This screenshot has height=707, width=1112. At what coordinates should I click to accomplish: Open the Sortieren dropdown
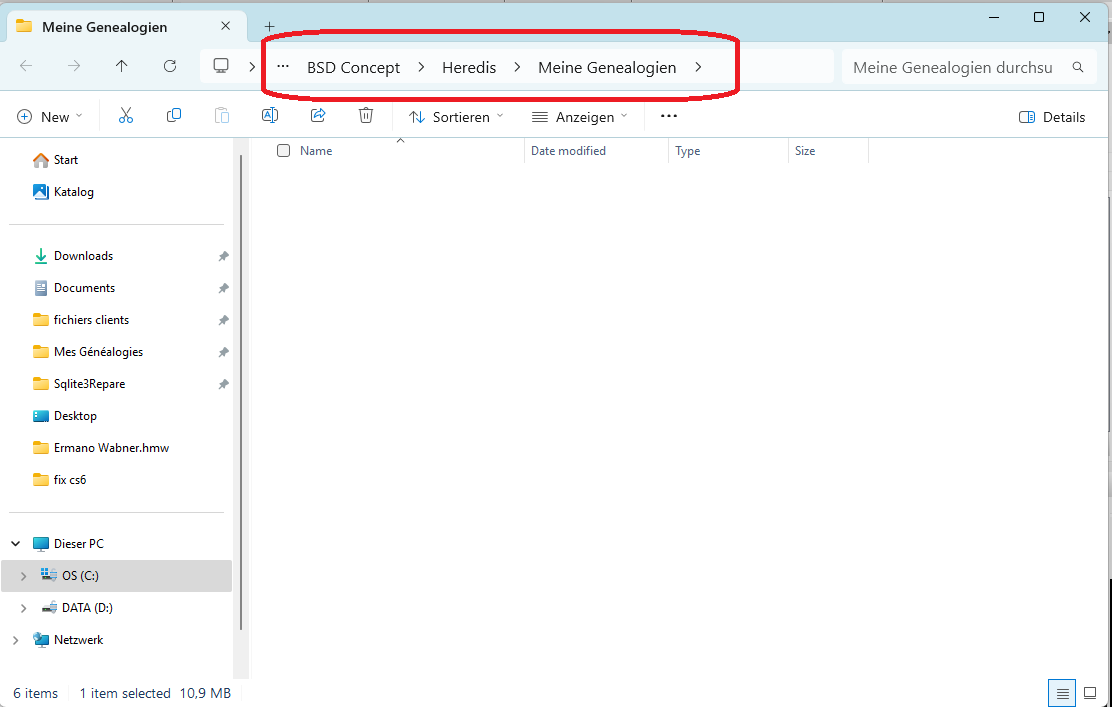456,117
